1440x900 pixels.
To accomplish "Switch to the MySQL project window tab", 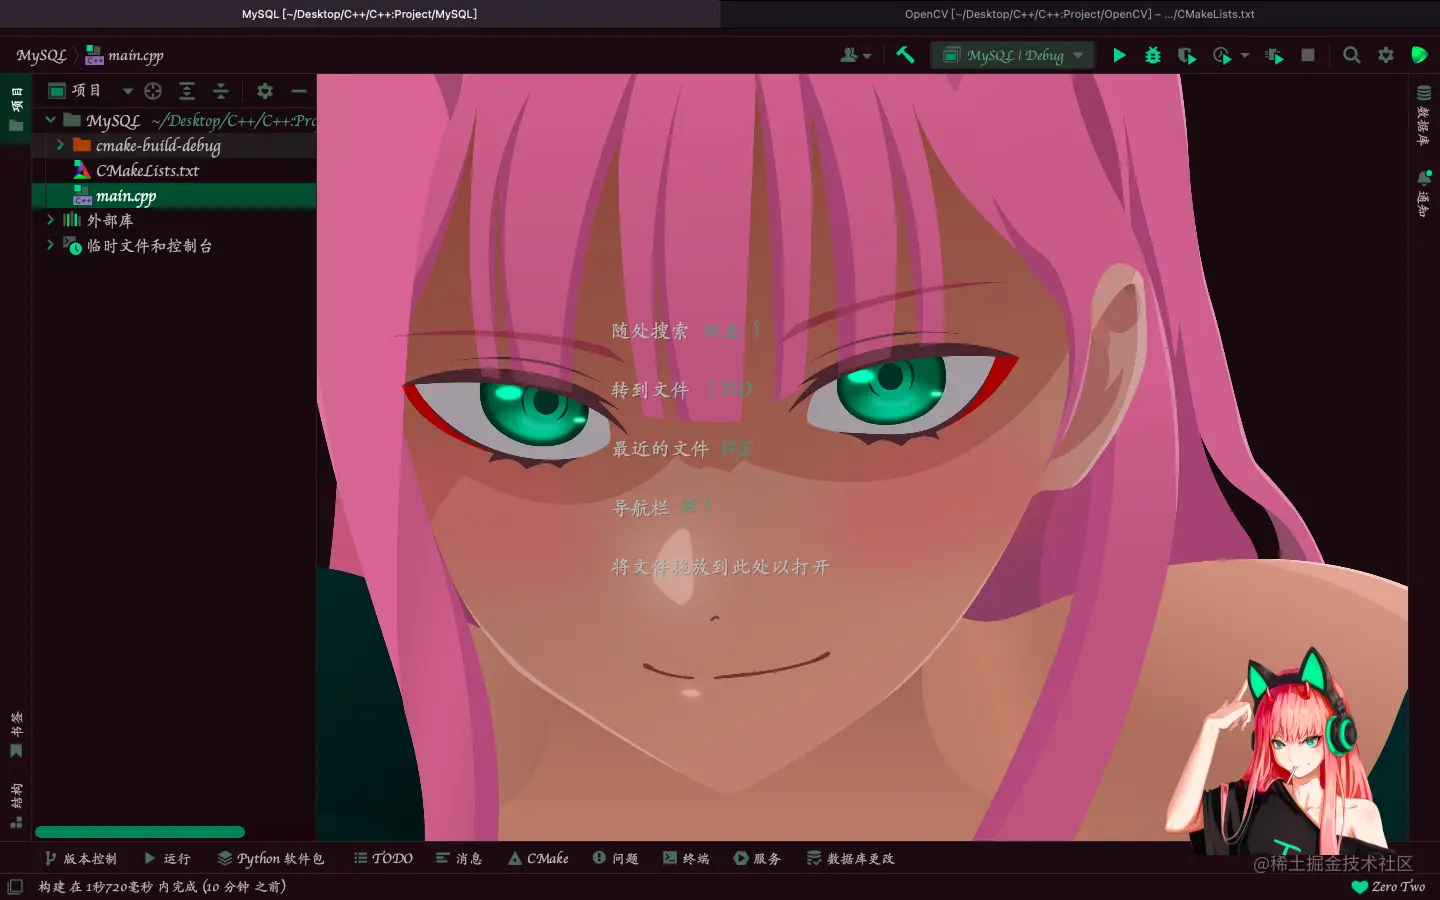I will tap(360, 14).
